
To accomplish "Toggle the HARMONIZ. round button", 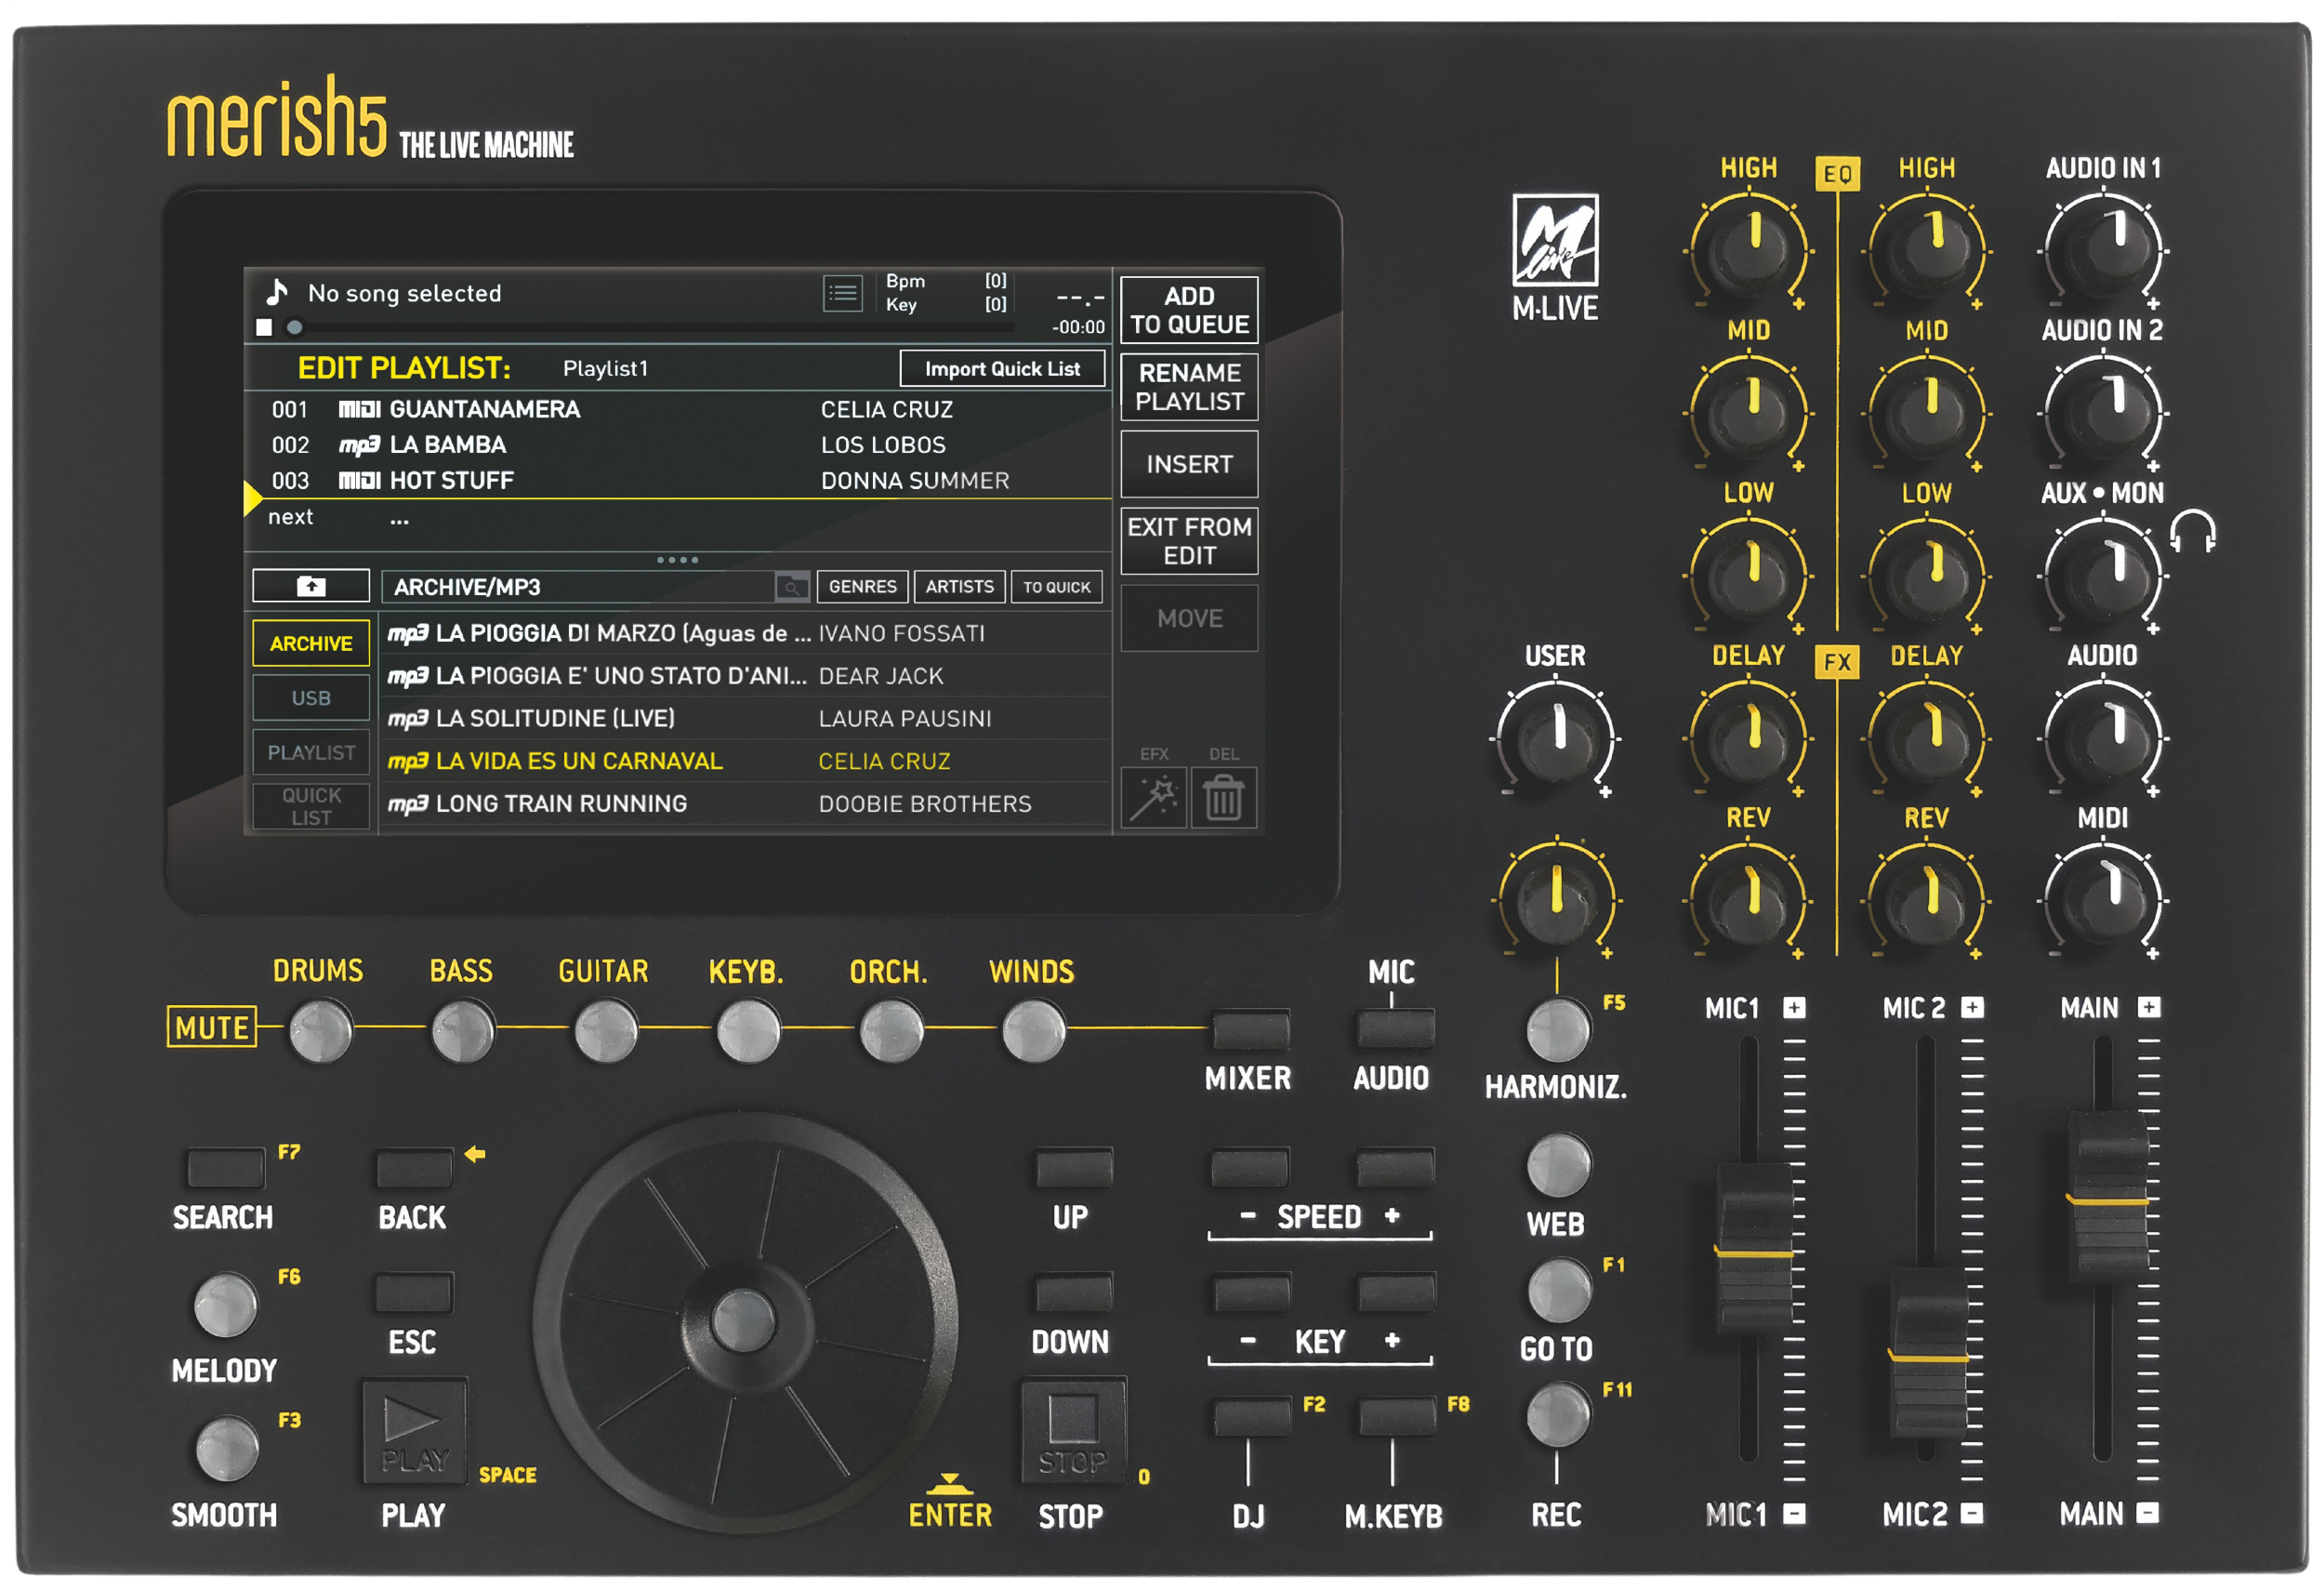I will (x=1558, y=1028).
